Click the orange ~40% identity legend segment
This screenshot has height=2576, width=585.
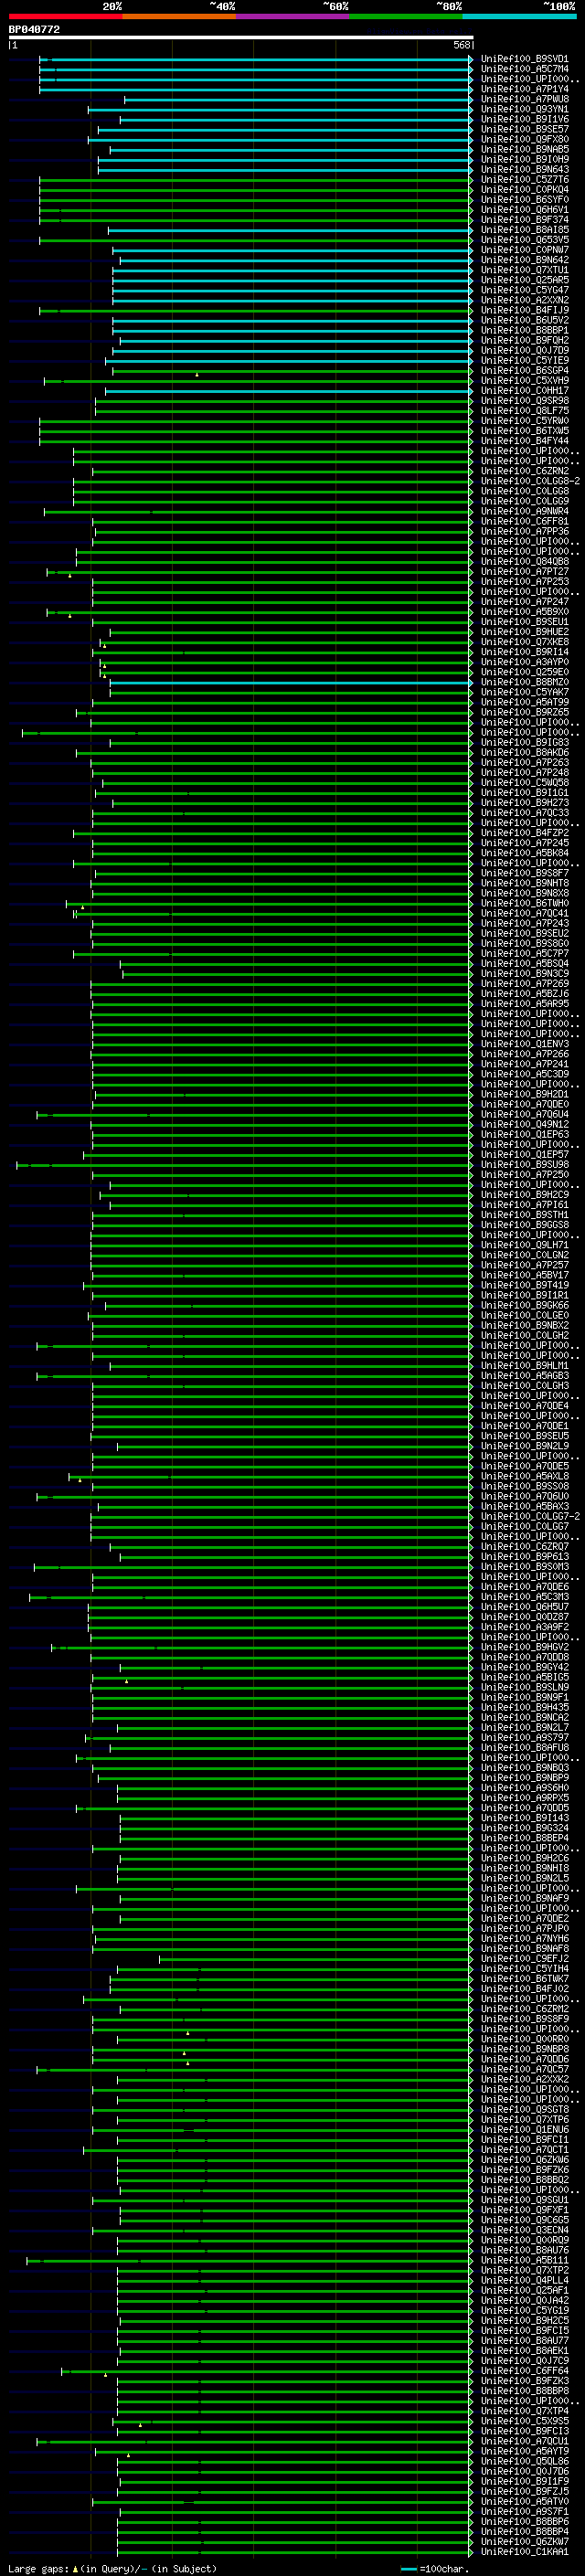[179, 17]
